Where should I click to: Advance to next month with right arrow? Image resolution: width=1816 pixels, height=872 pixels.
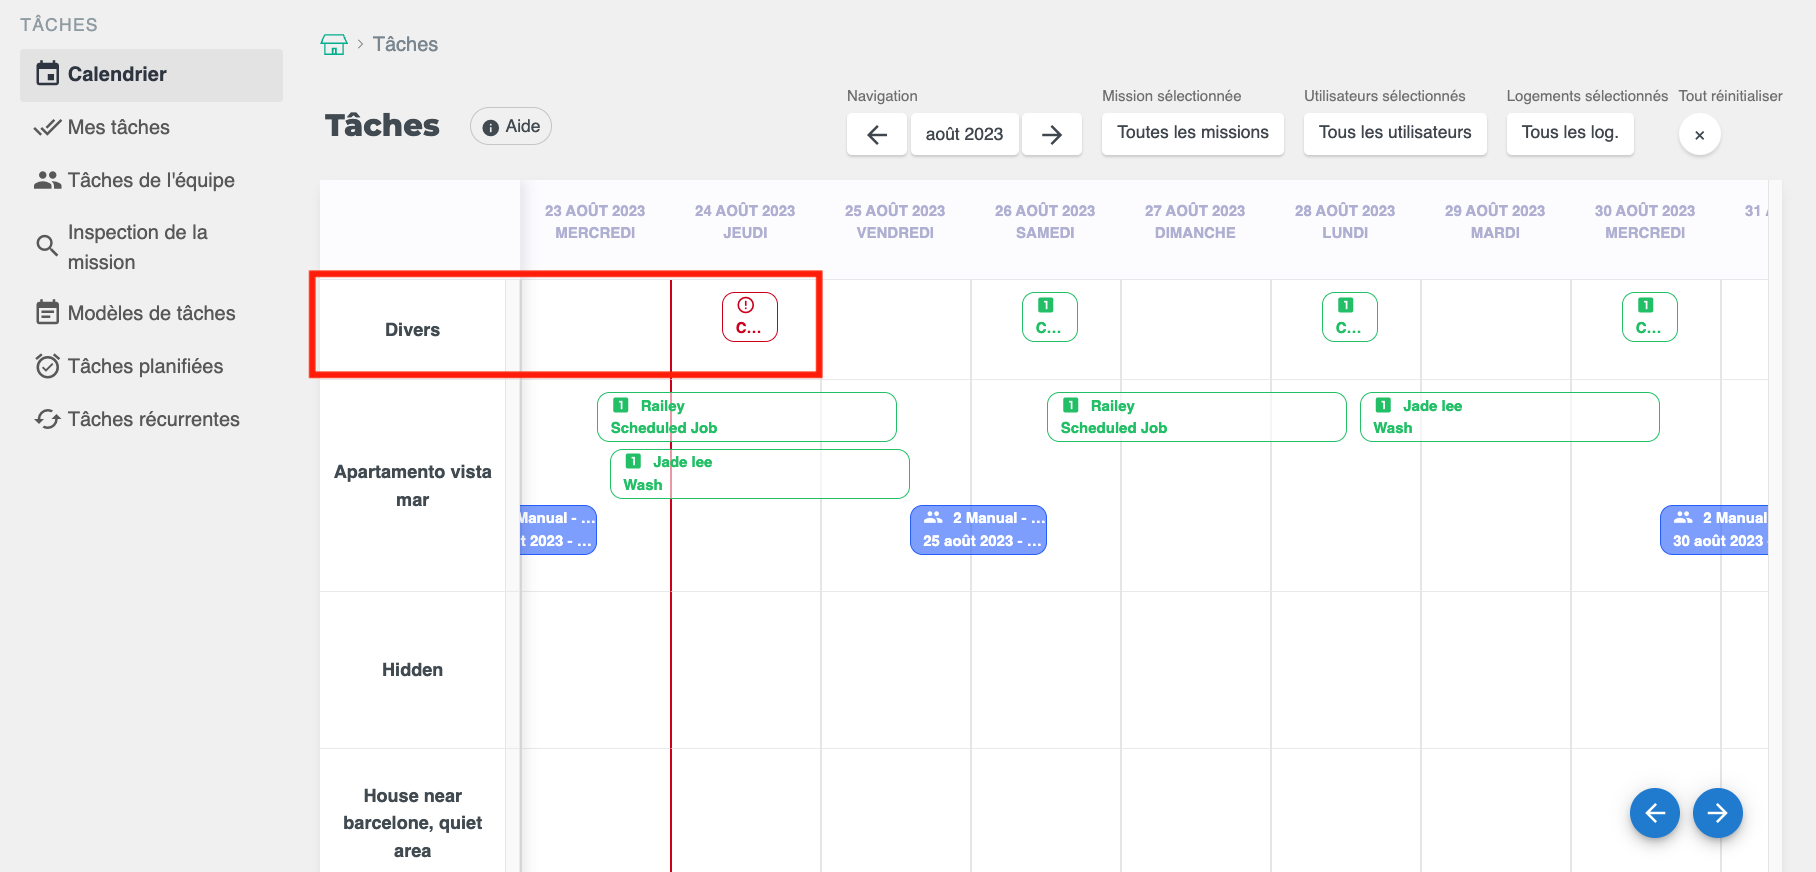1051,134
